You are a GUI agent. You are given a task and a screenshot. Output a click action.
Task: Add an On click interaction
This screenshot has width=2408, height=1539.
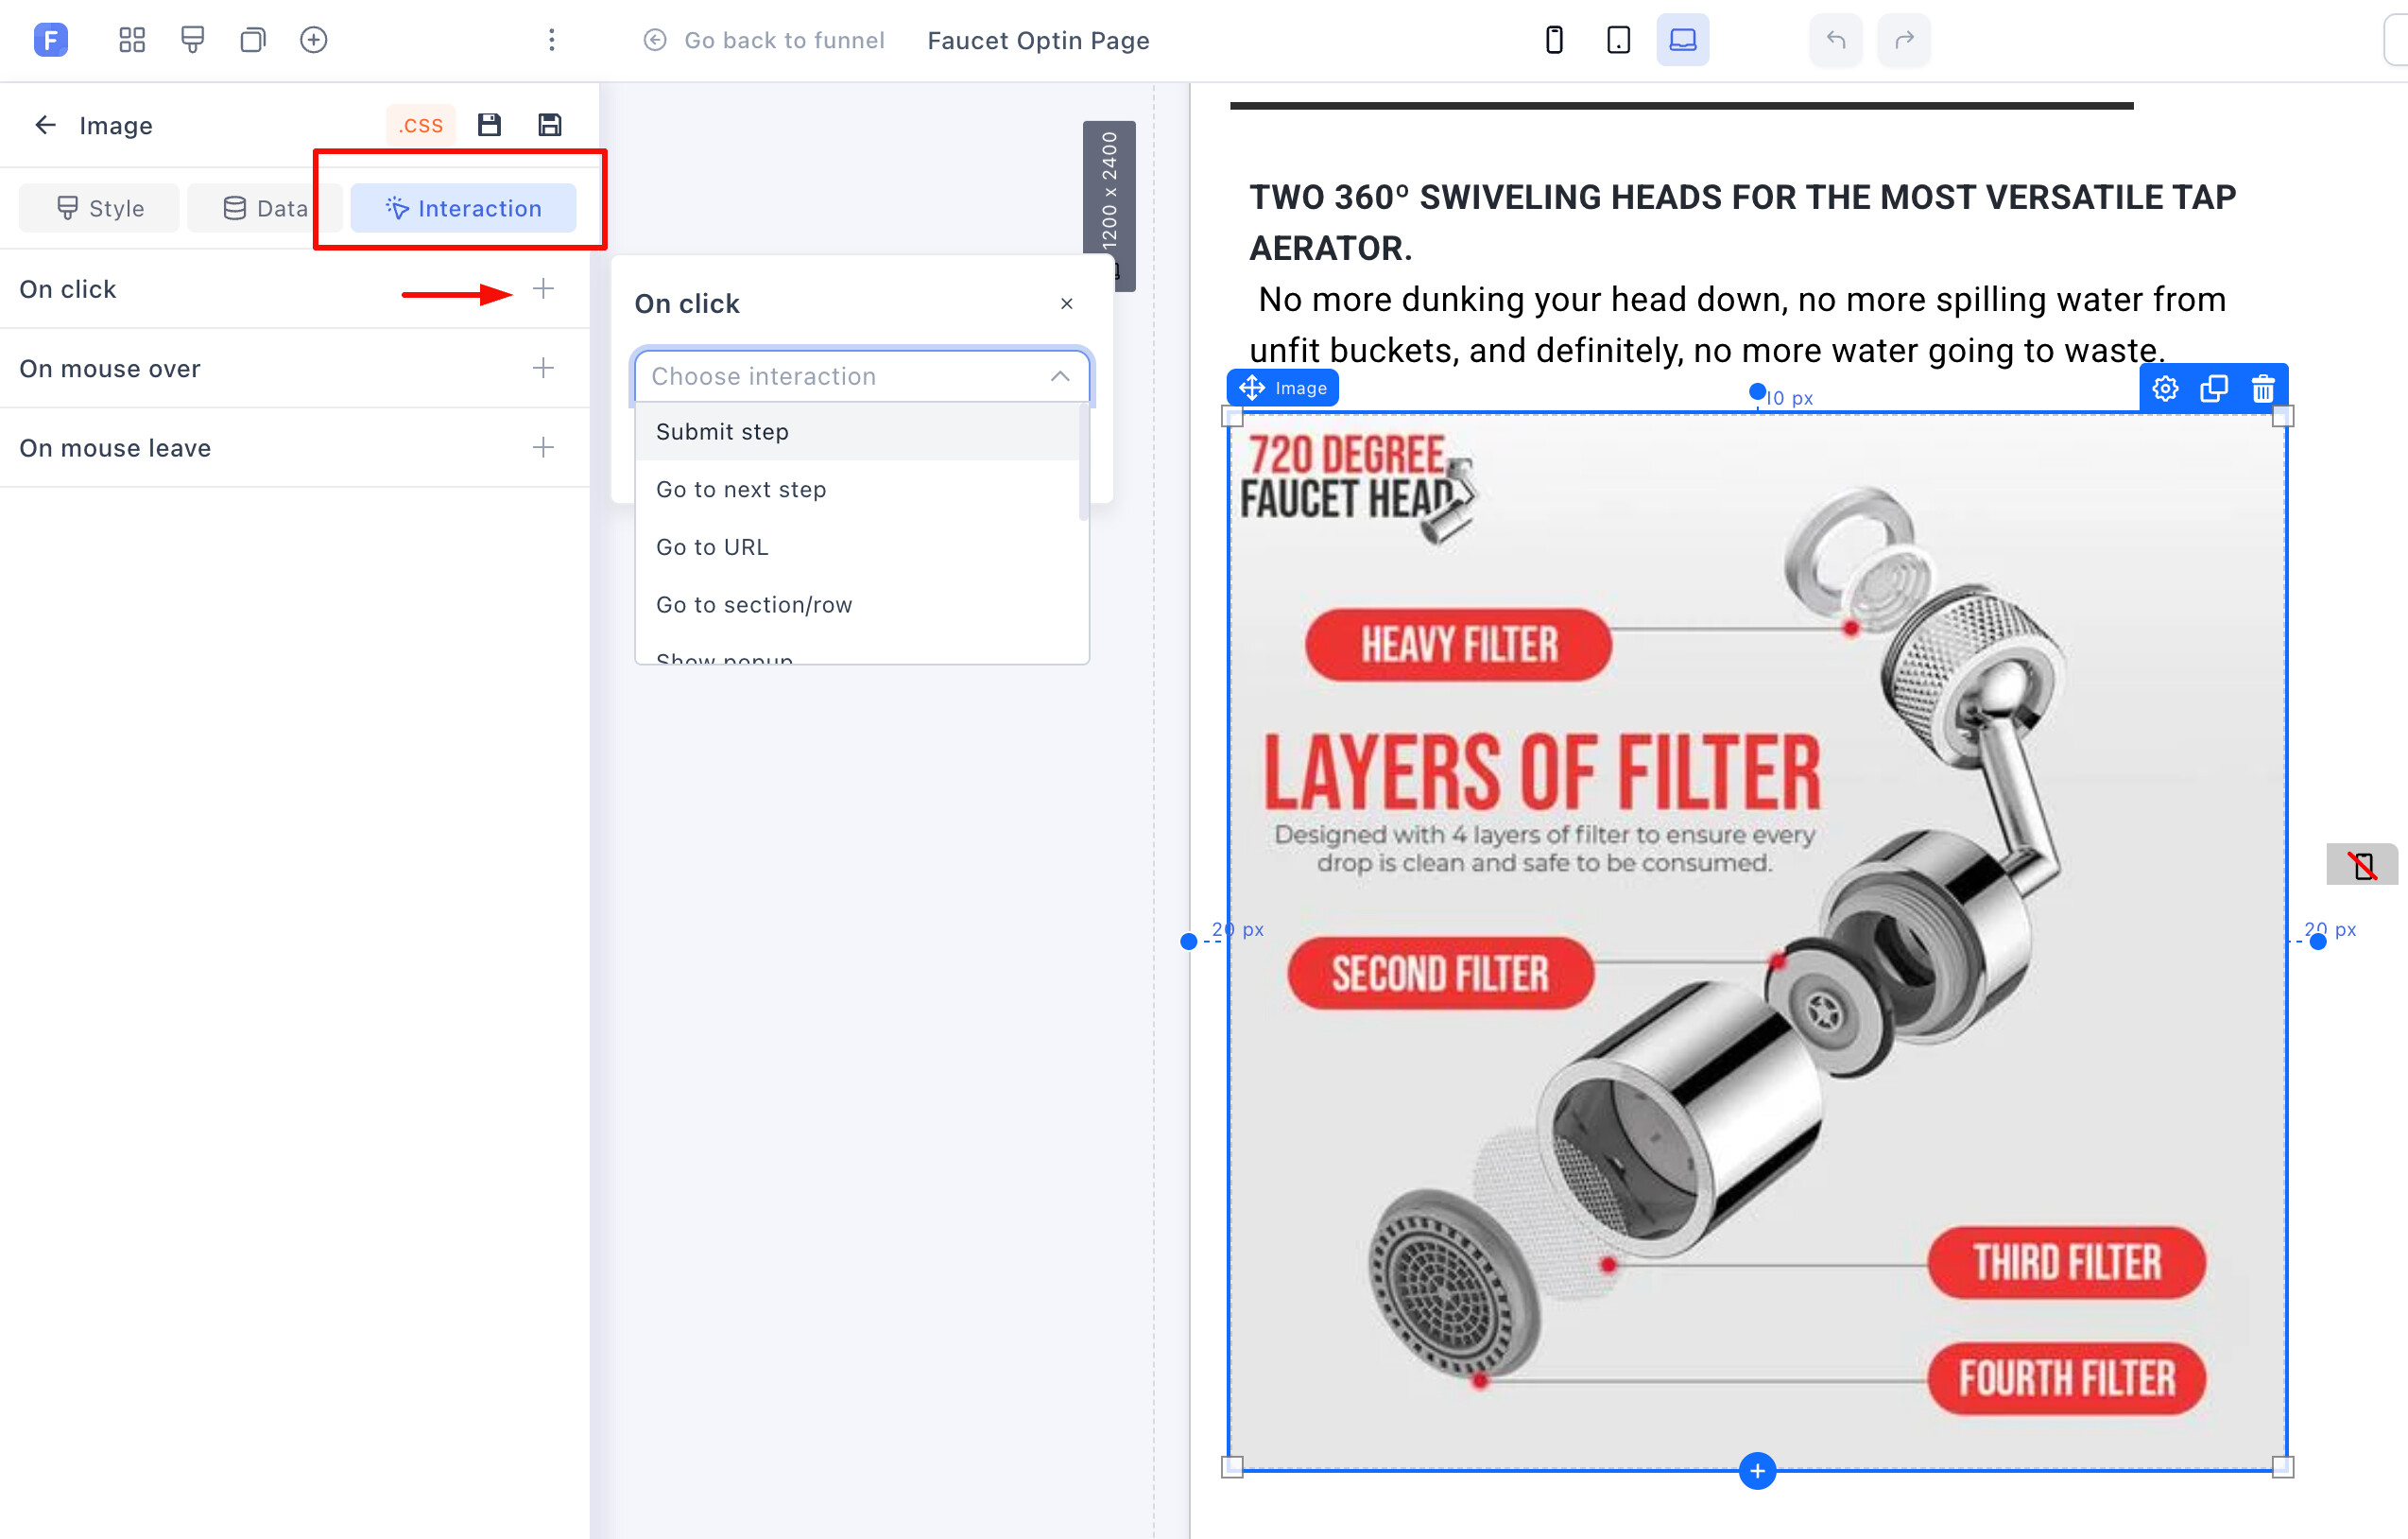coord(543,289)
